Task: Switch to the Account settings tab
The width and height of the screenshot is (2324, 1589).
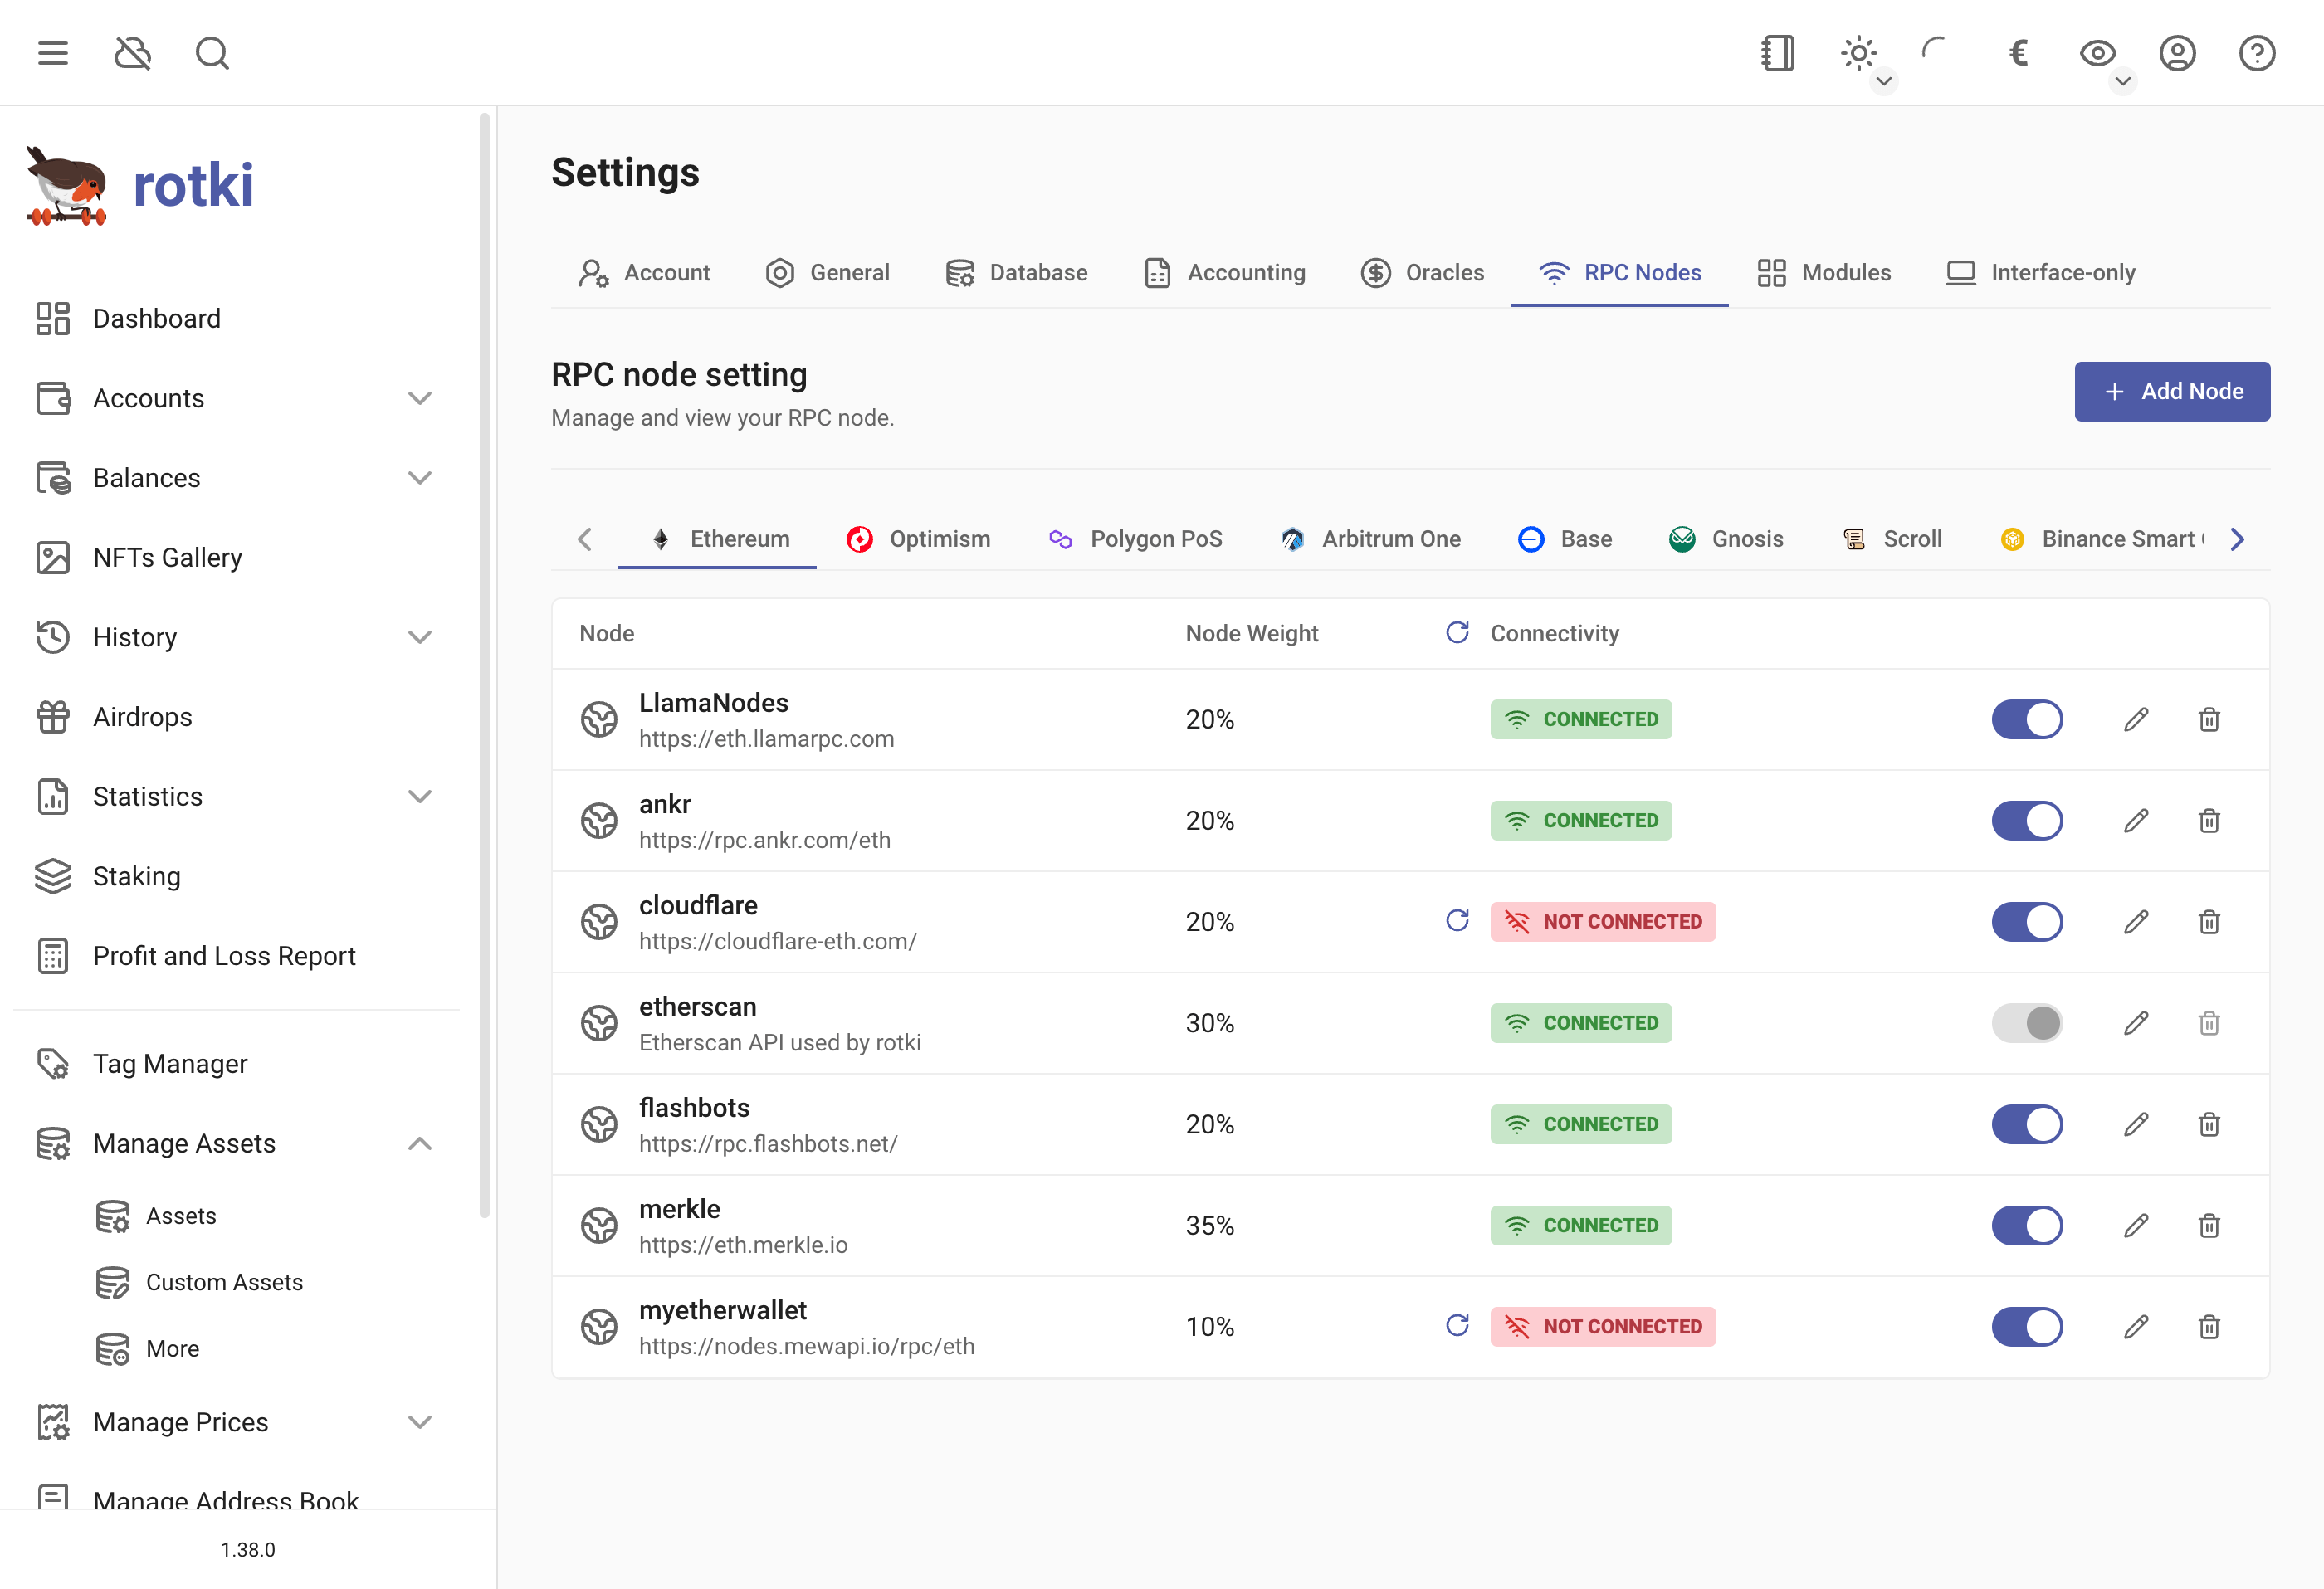Action: pyautogui.click(x=644, y=273)
